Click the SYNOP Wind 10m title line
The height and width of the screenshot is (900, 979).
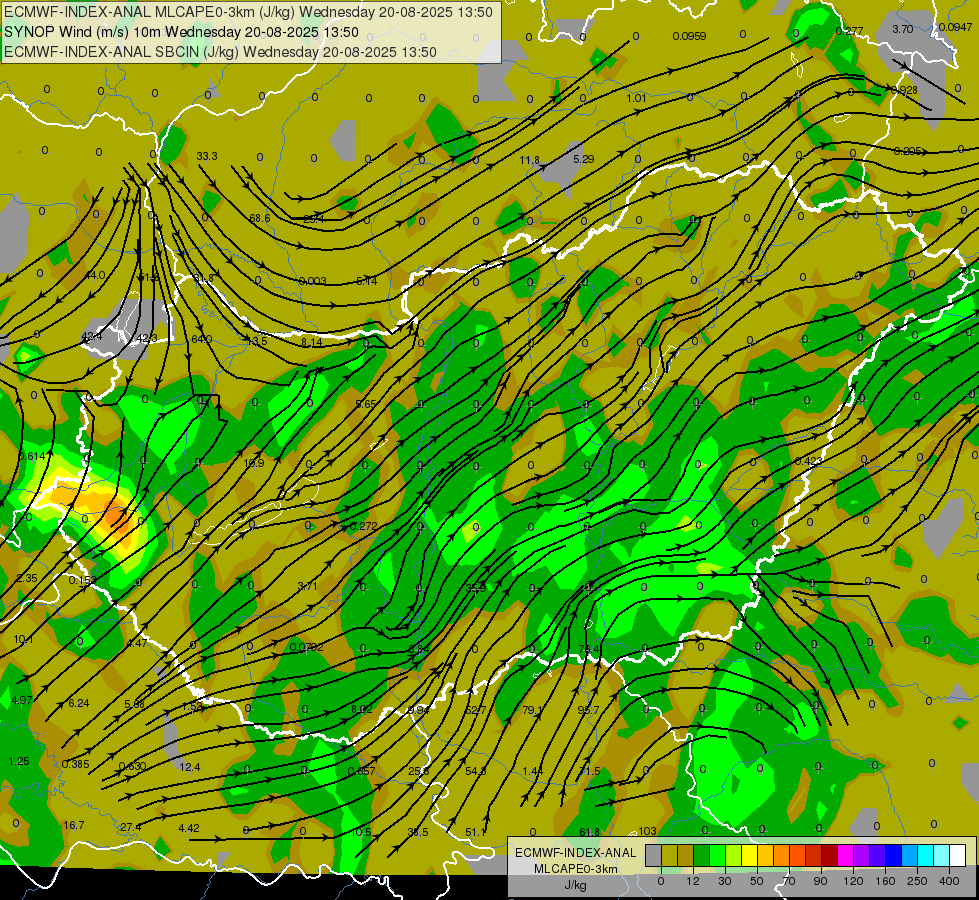point(181,32)
